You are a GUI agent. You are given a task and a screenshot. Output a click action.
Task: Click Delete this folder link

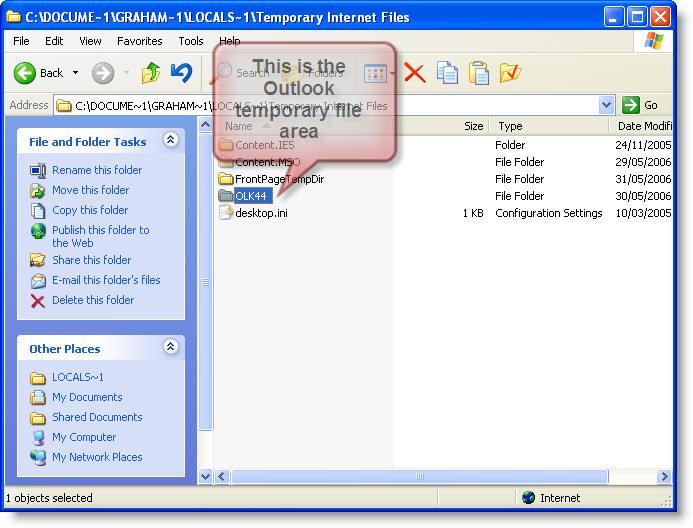click(x=93, y=300)
